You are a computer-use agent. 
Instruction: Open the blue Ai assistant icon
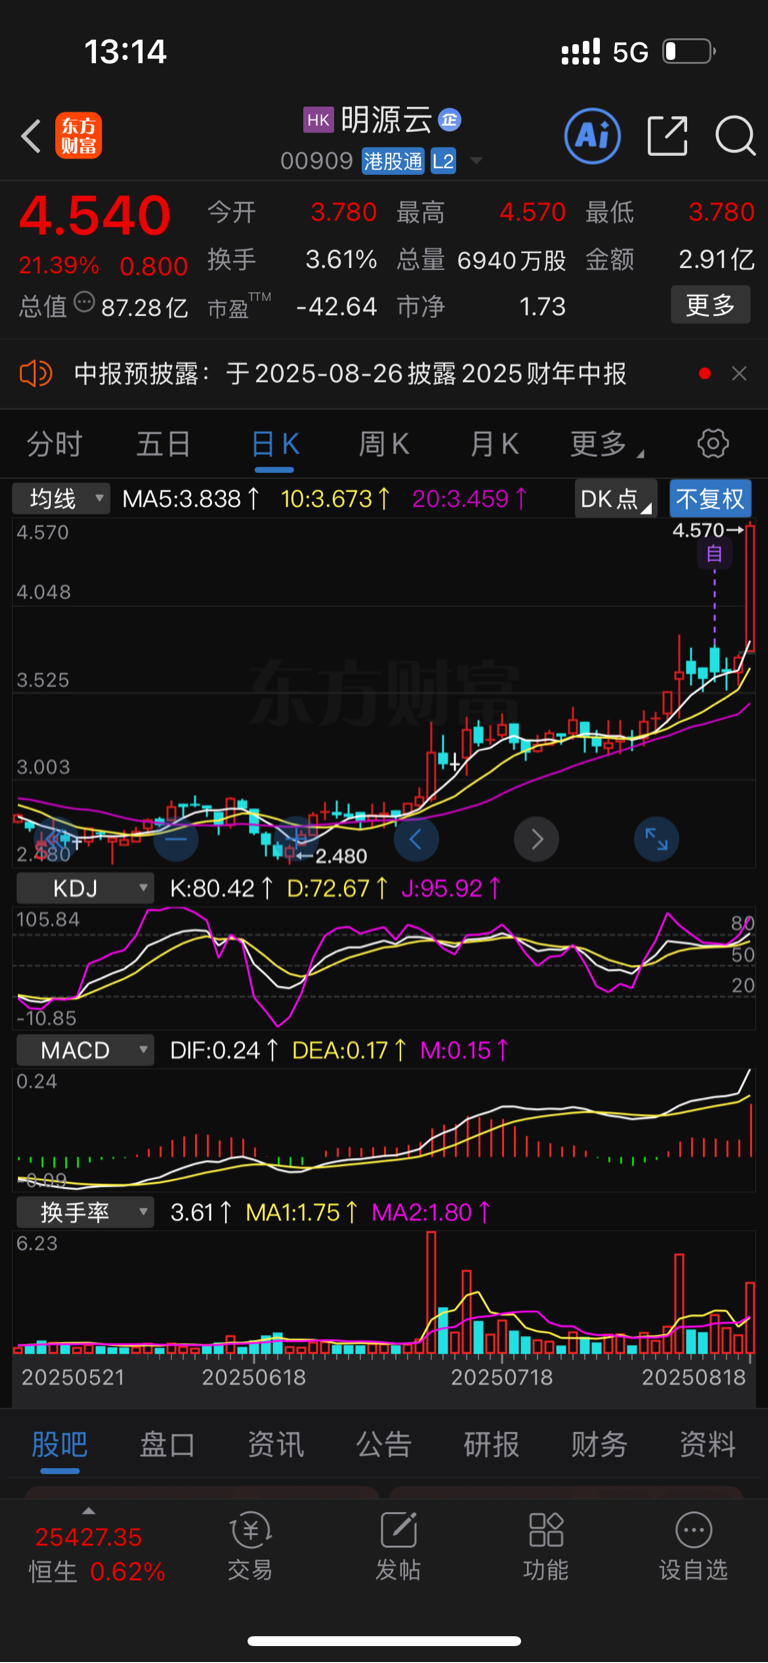point(593,136)
